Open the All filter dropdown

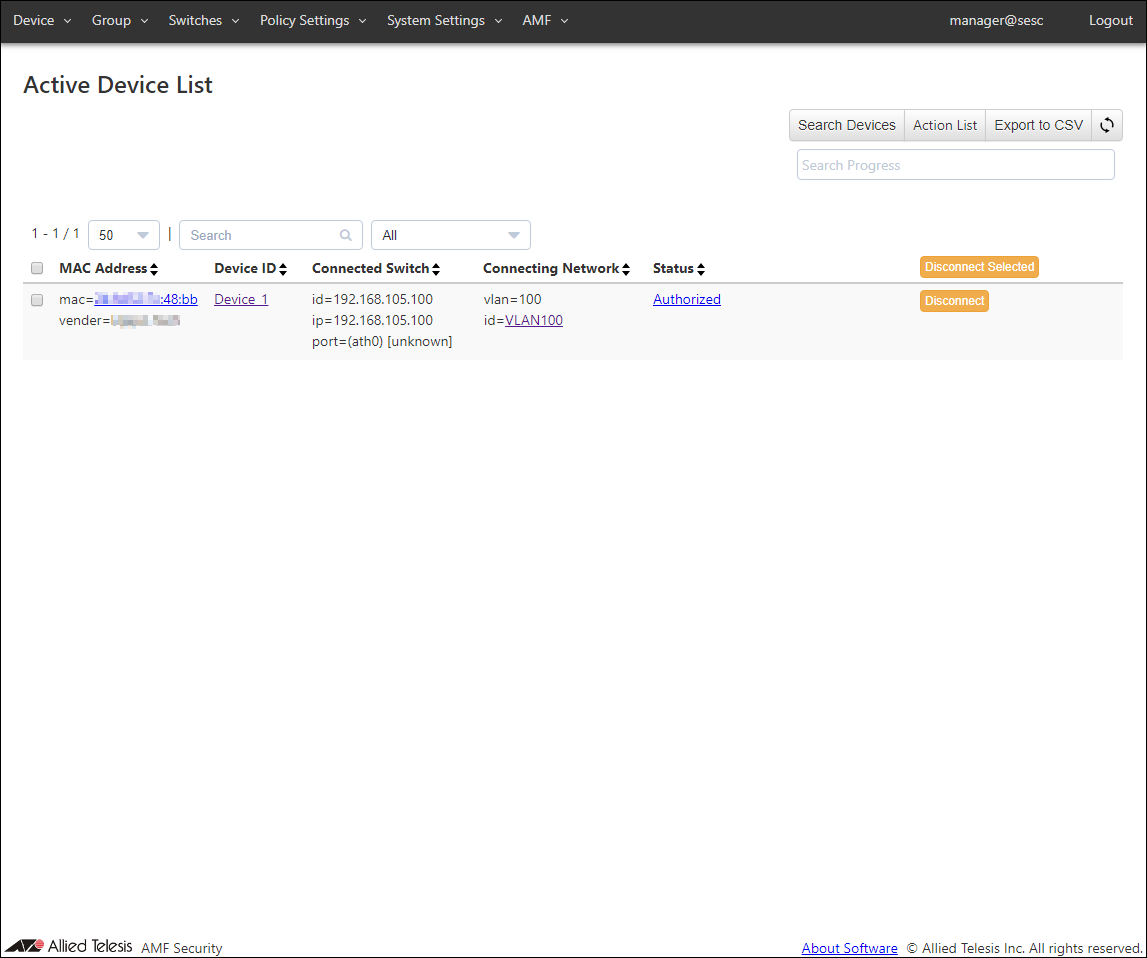(450, 235)
